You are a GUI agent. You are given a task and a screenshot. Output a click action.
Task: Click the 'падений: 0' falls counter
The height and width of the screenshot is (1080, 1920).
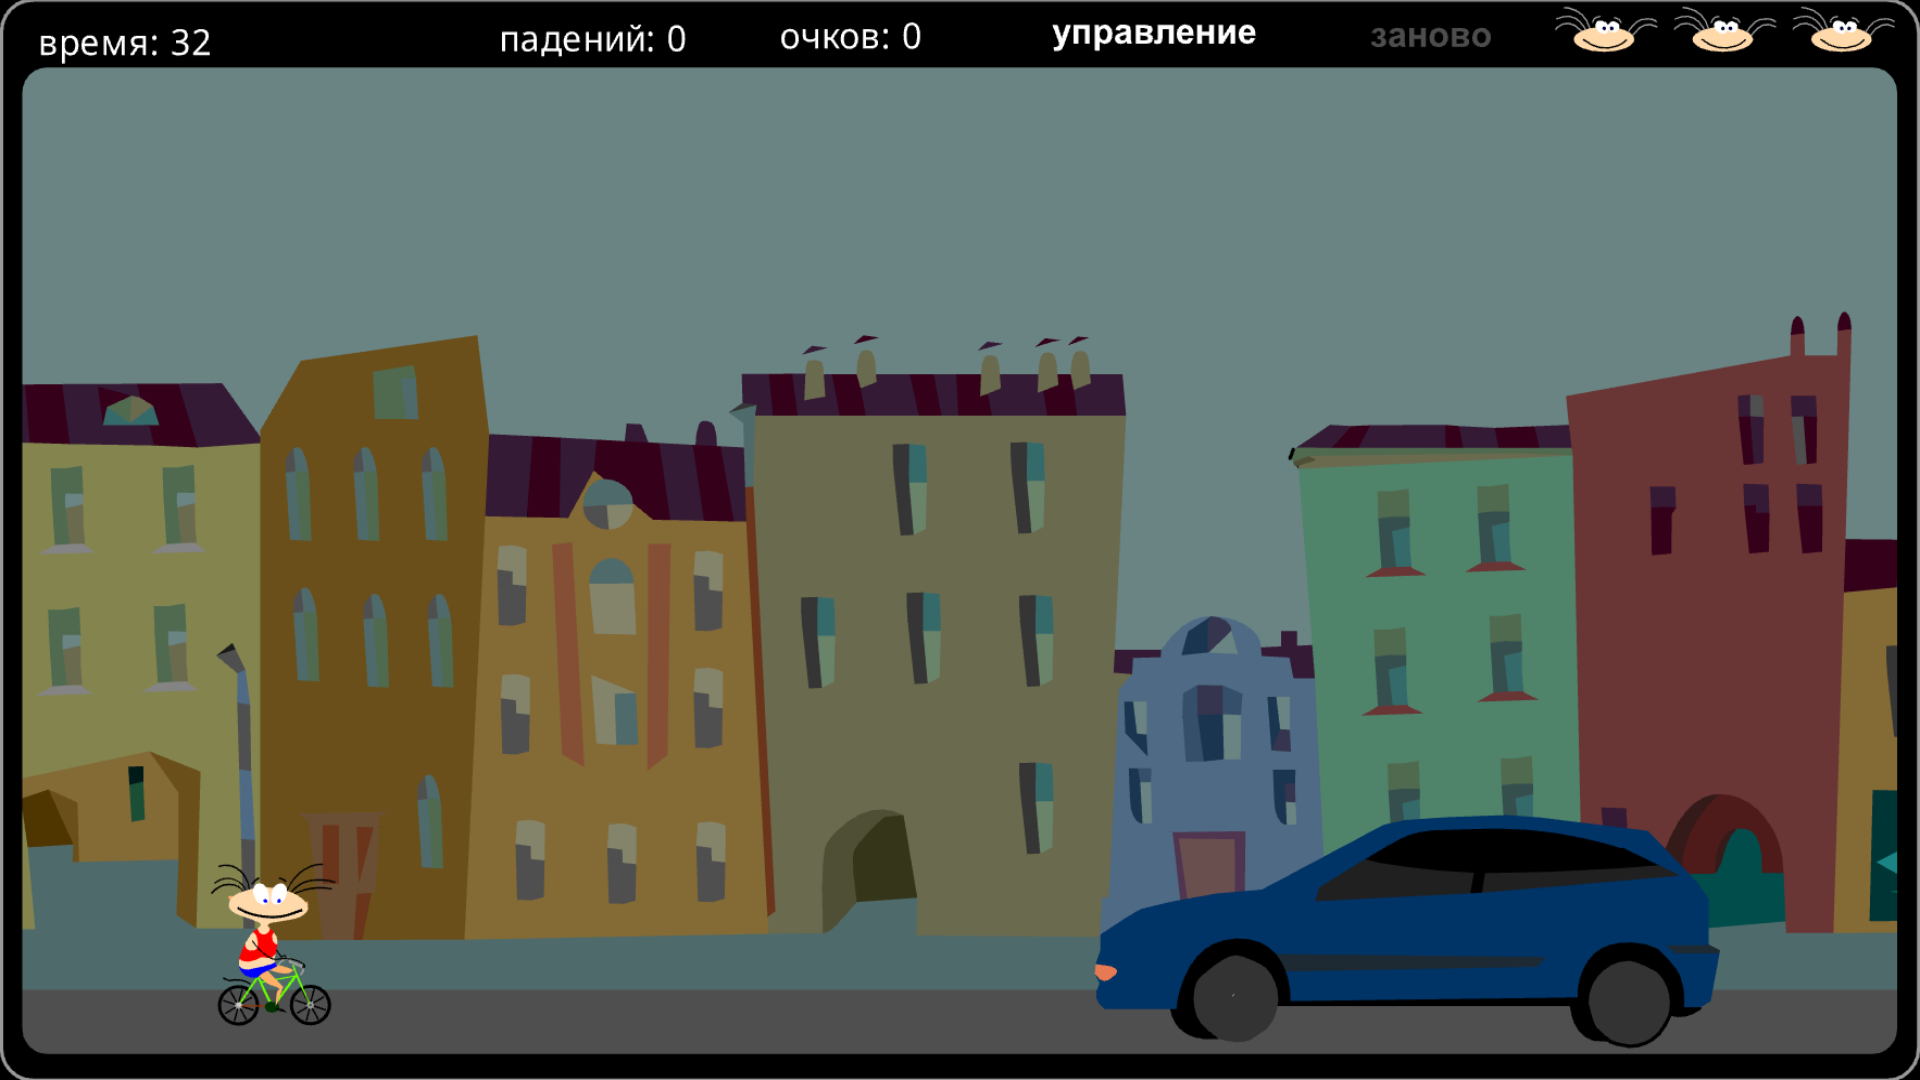[592, 37]
